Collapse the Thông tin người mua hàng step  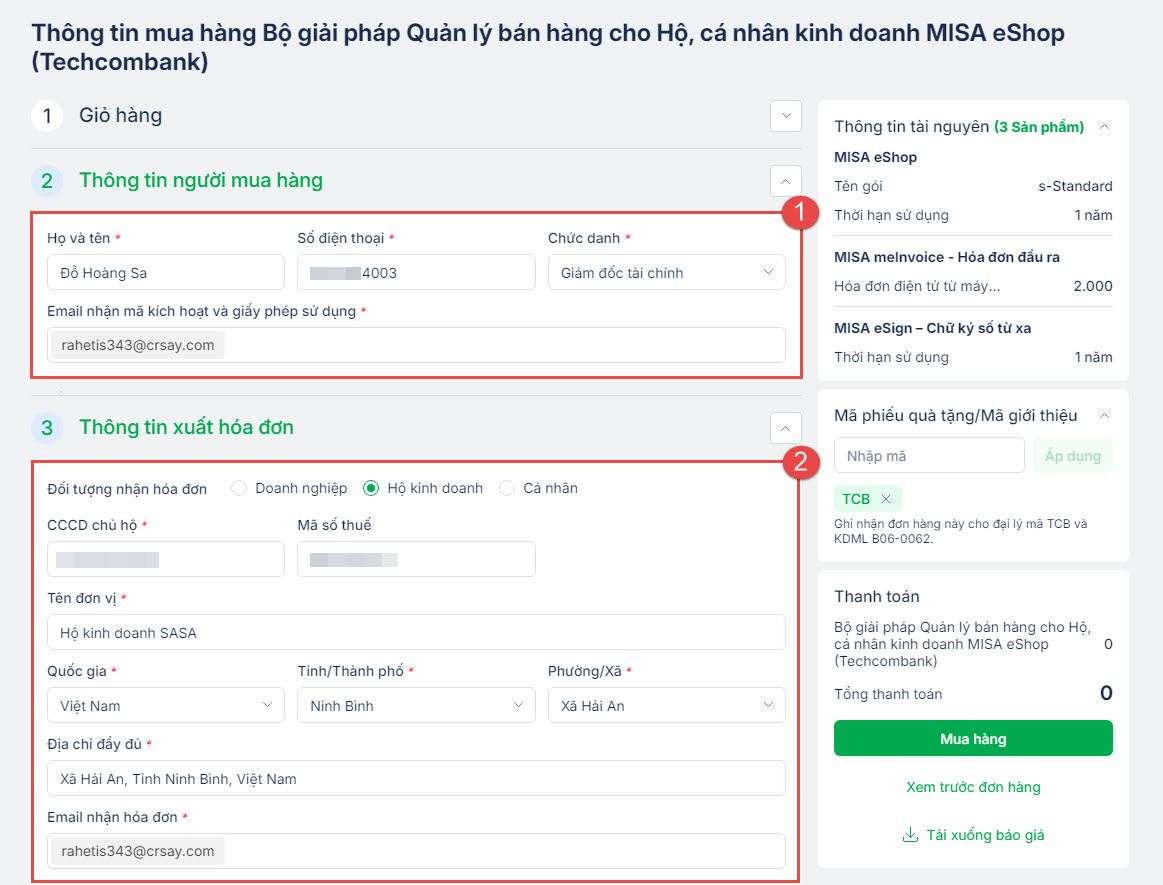[786, 181]
